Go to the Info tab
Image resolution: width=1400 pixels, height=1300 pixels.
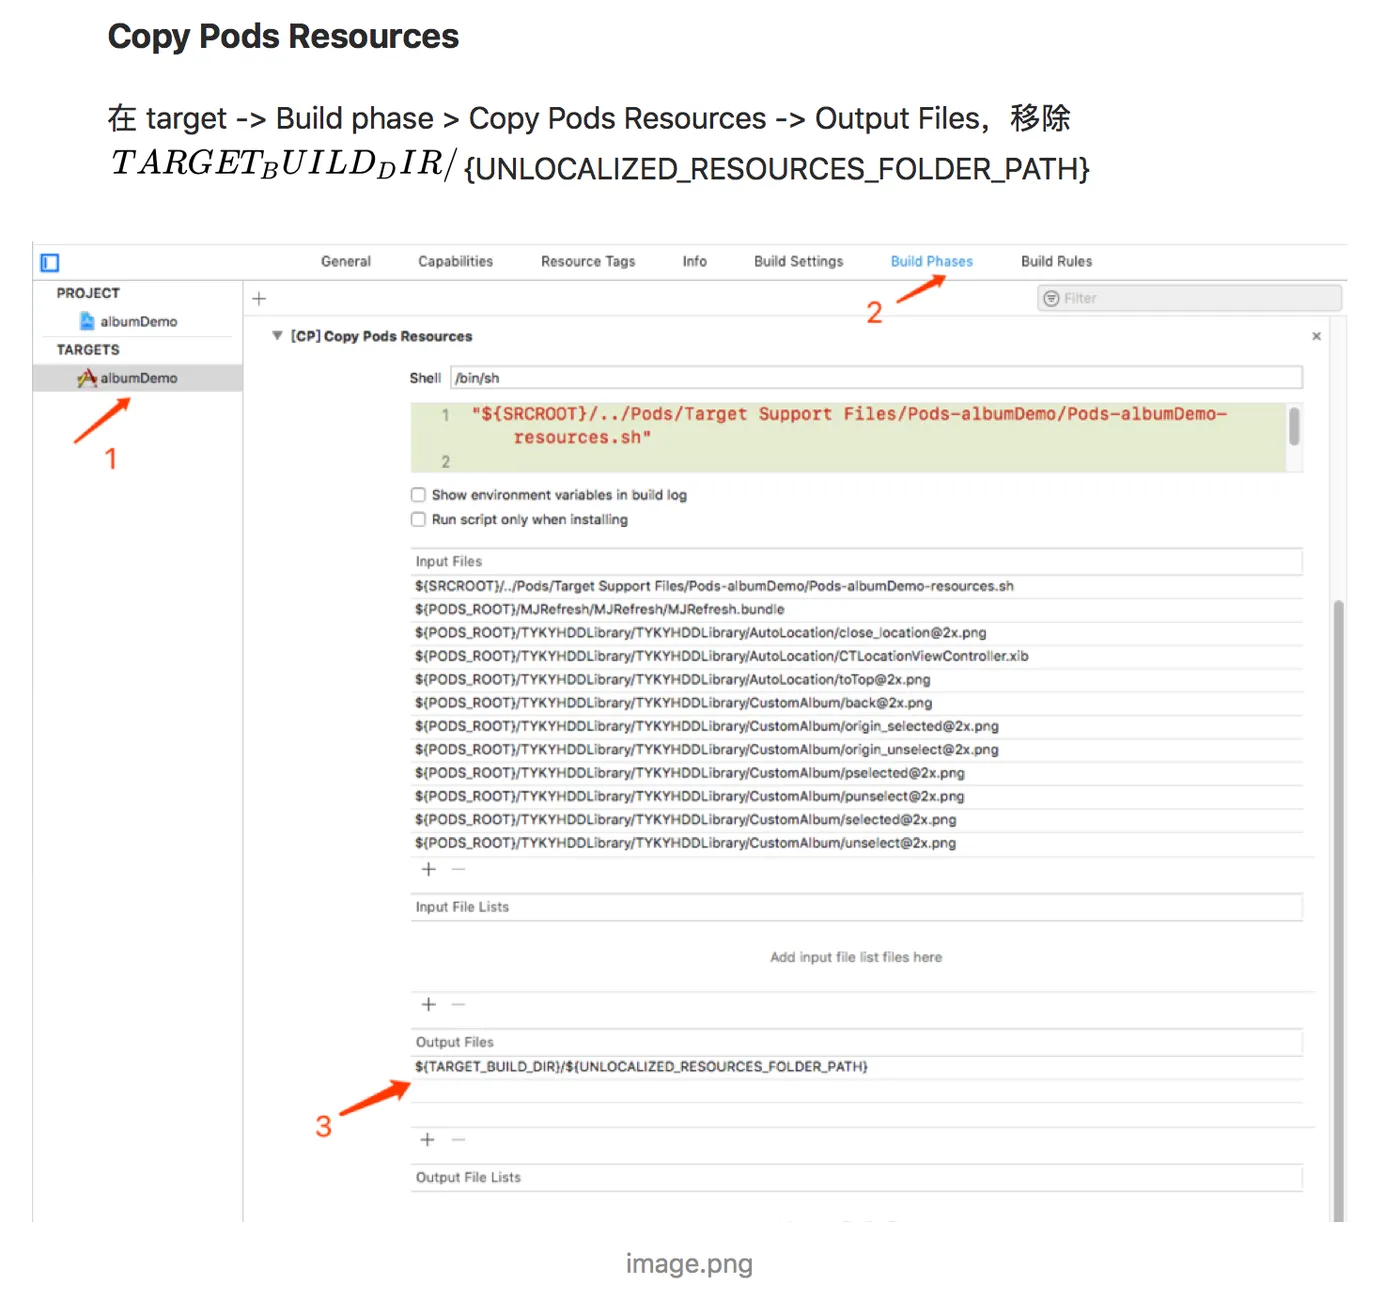[x=695, y=261]
